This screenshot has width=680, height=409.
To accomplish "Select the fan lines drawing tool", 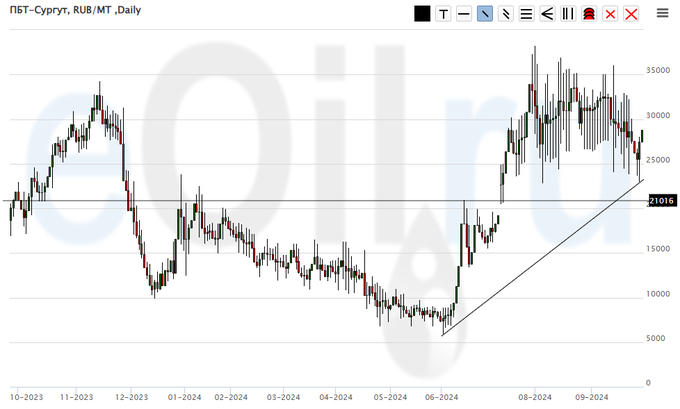I will [547, 14].
